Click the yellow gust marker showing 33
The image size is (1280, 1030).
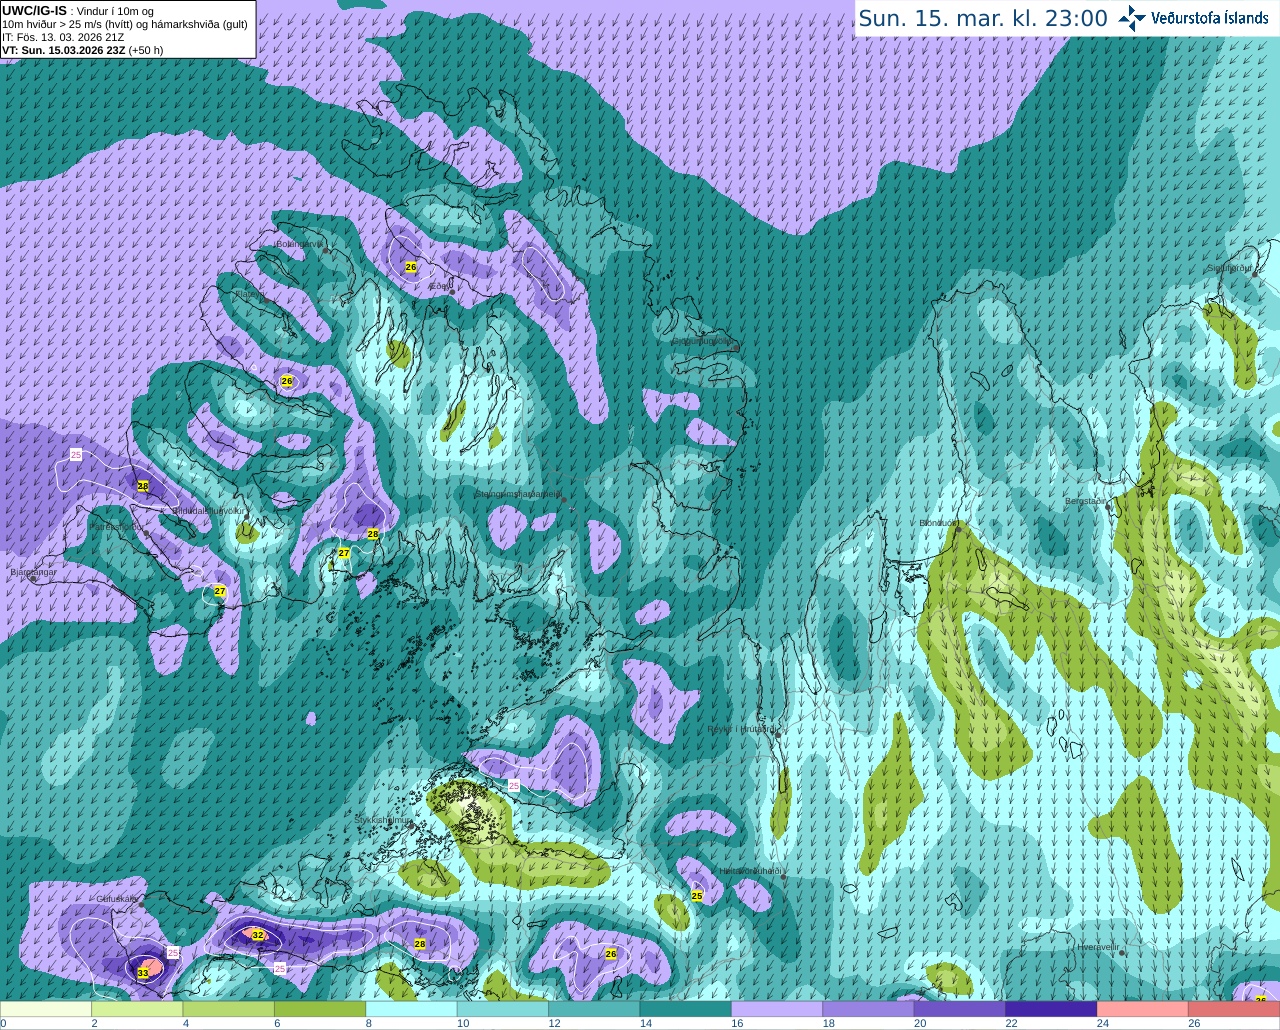coord(143,972)
